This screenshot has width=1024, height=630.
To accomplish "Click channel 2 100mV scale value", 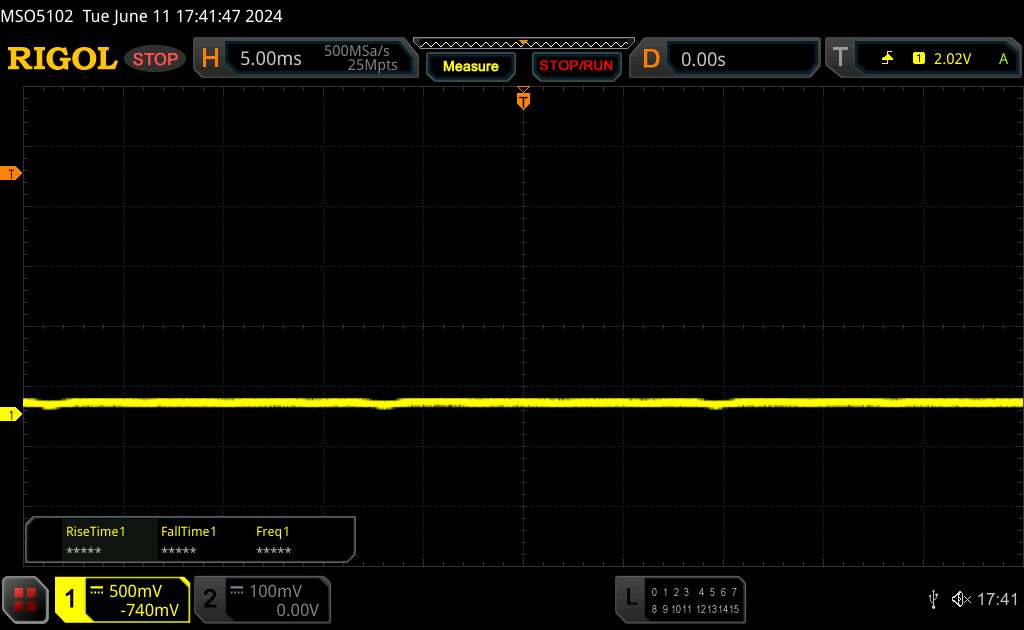I will click(276, 591).
